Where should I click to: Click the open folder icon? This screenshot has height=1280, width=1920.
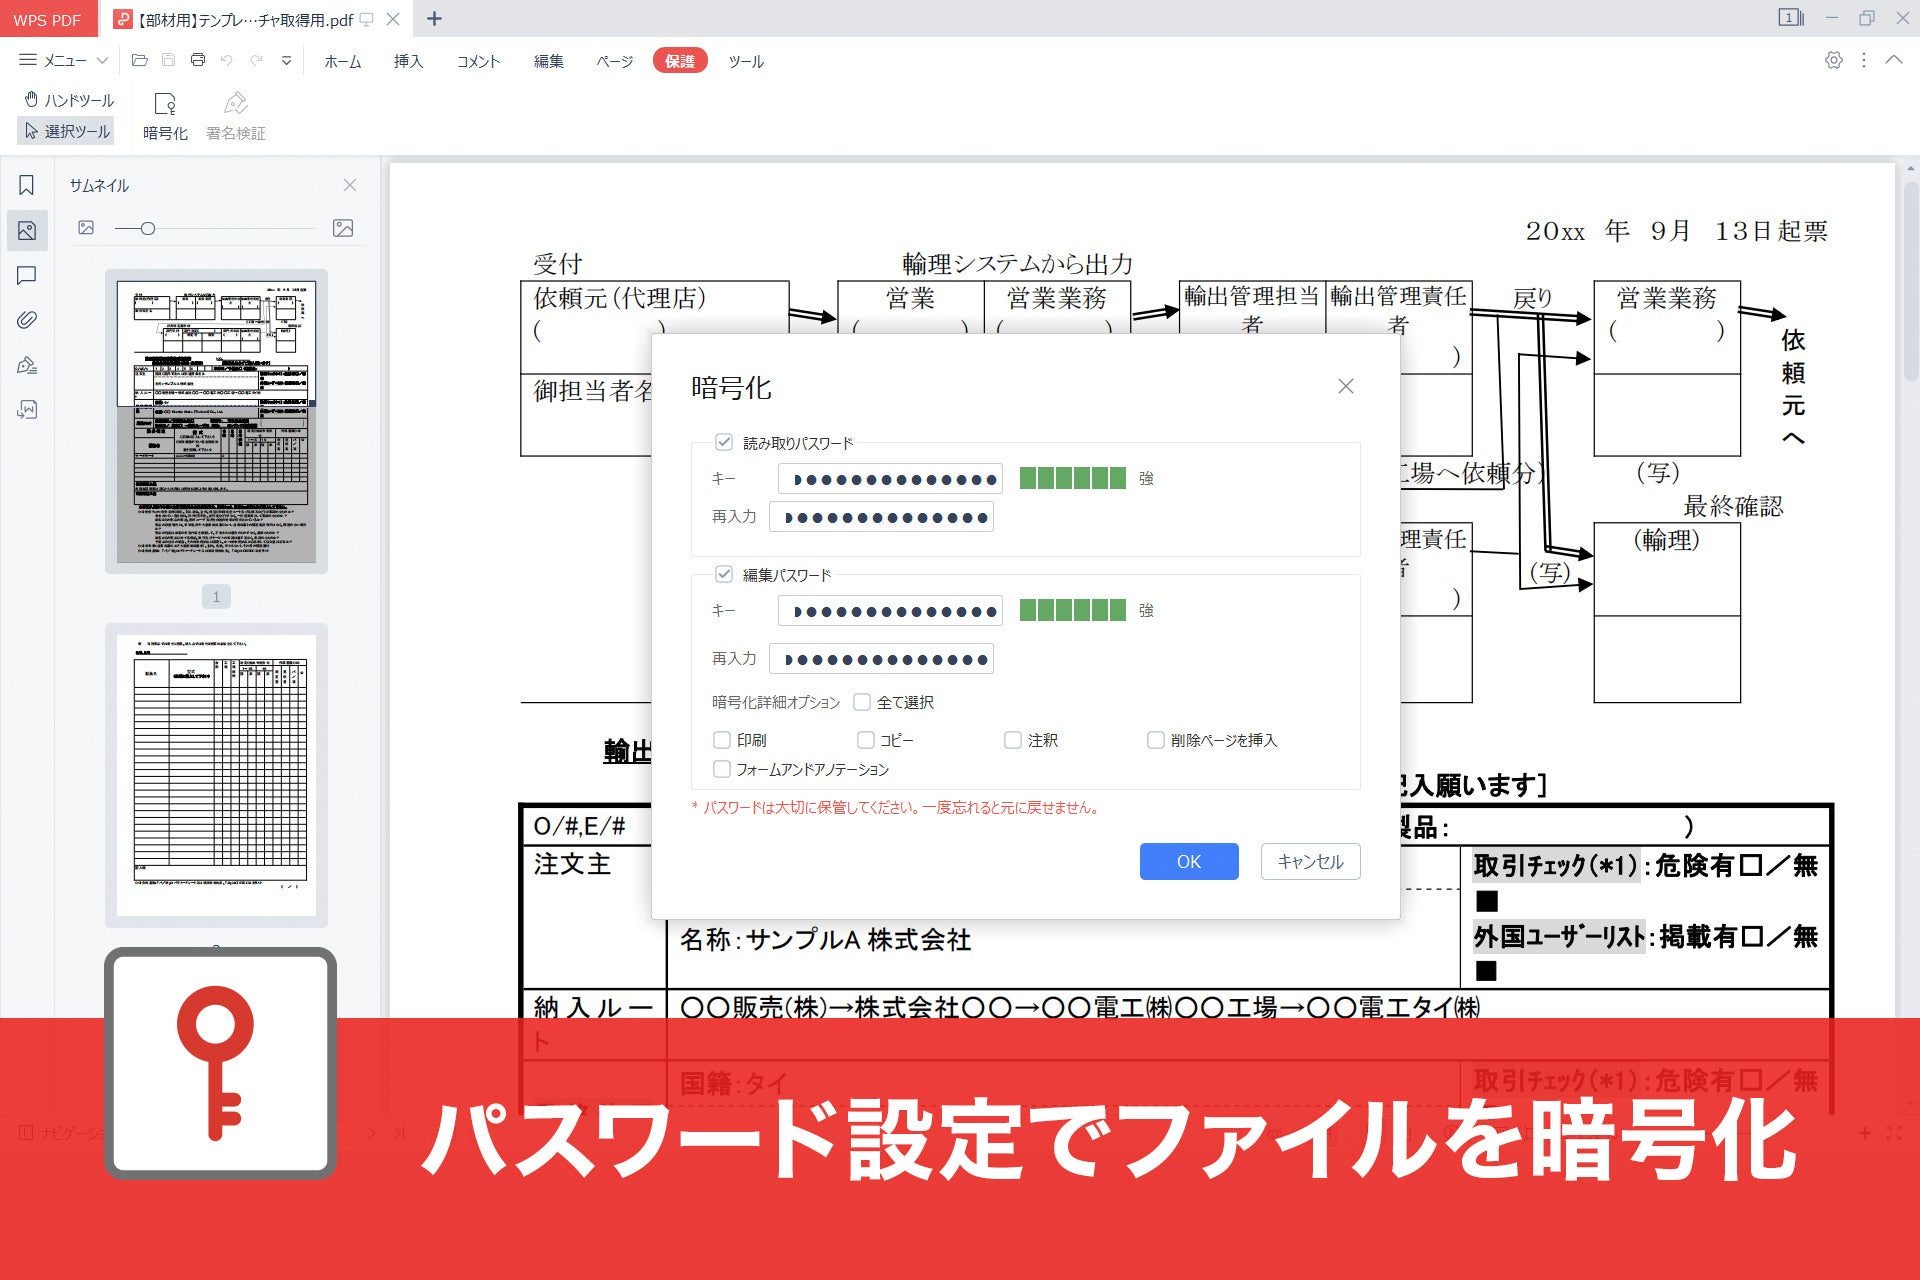pyautogui.click(x=140, y=60)
